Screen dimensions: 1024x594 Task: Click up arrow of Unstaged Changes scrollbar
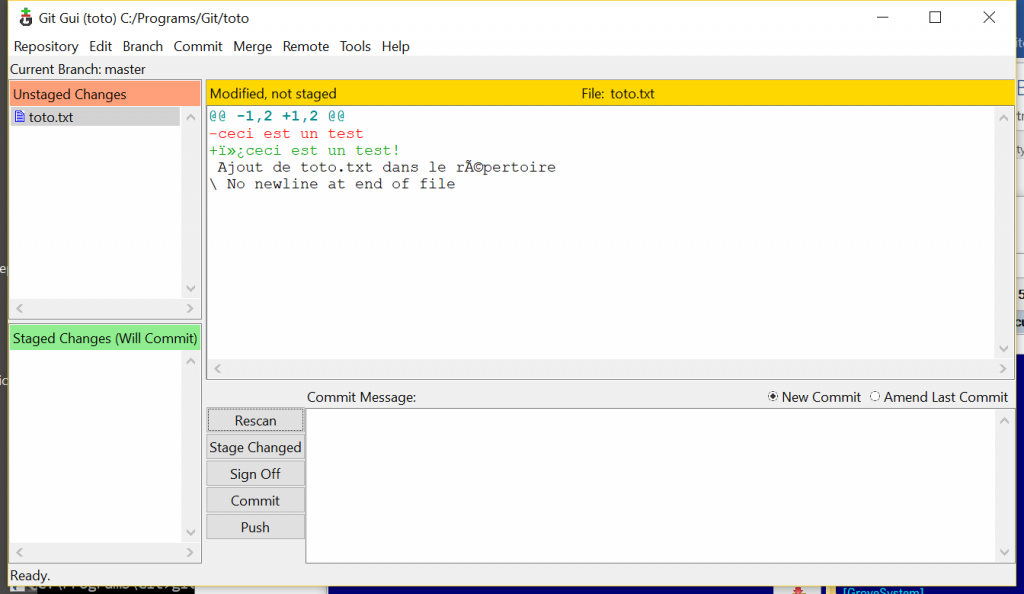point(191,117)
